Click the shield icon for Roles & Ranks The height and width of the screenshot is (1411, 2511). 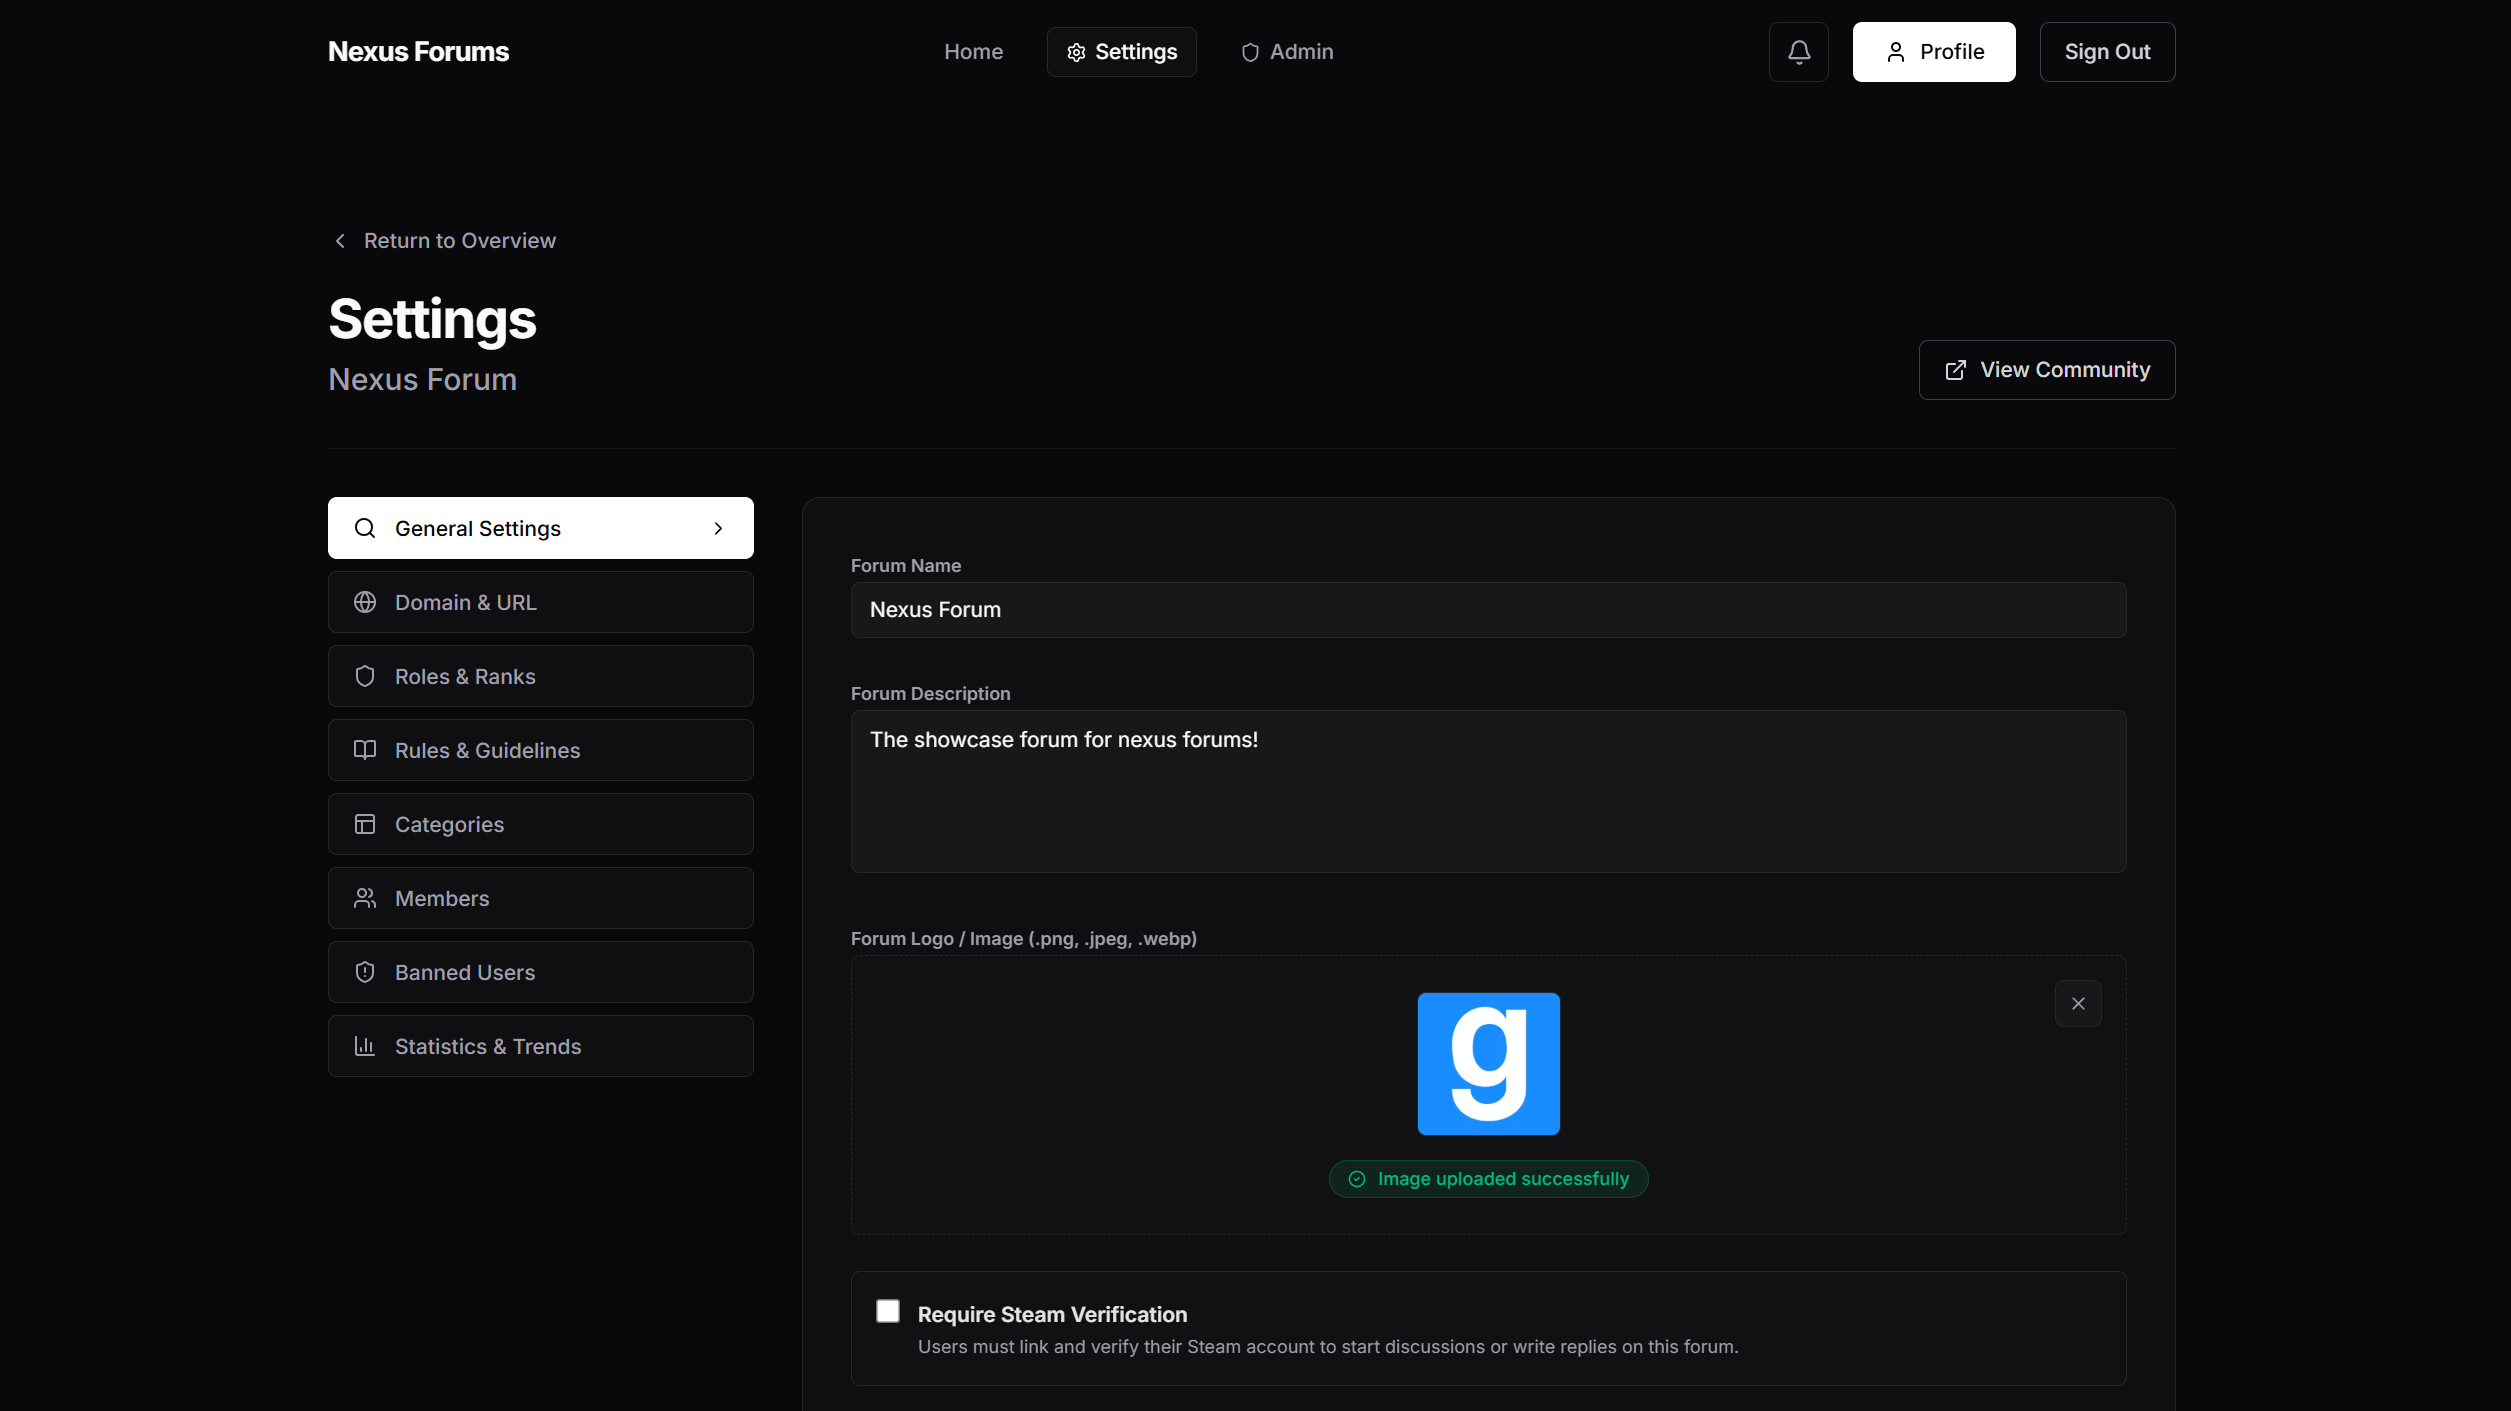point(365,676)
